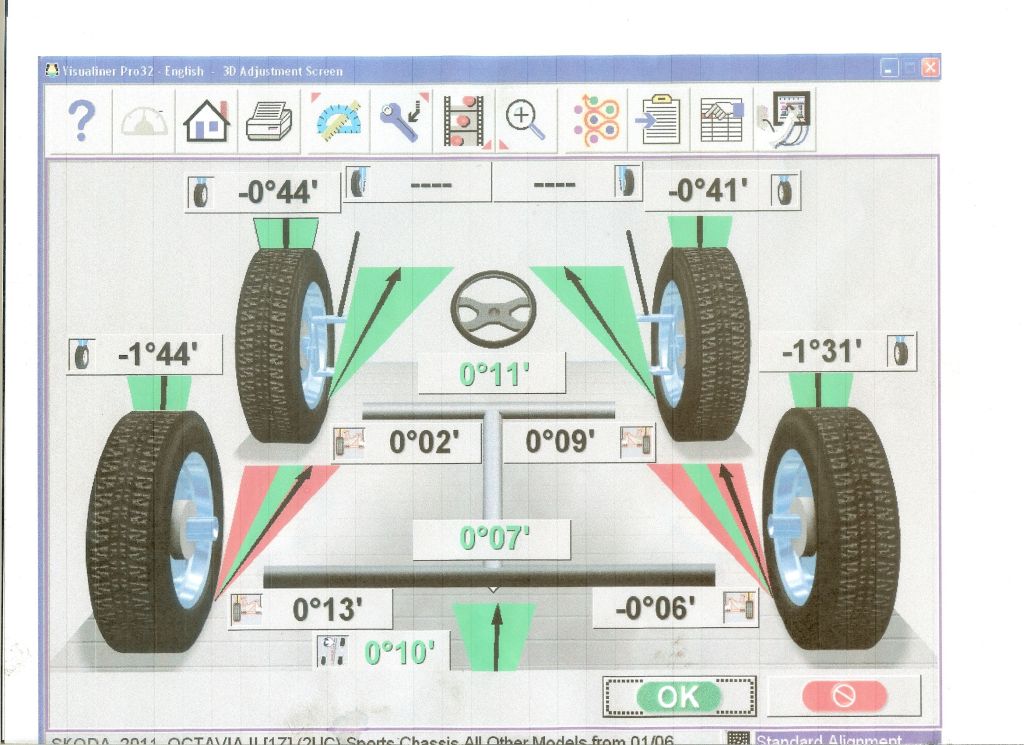The height and width of the screenshot is (745, 1024).
Task: Click rear right camber wheel icon
Action: [901, 352]
